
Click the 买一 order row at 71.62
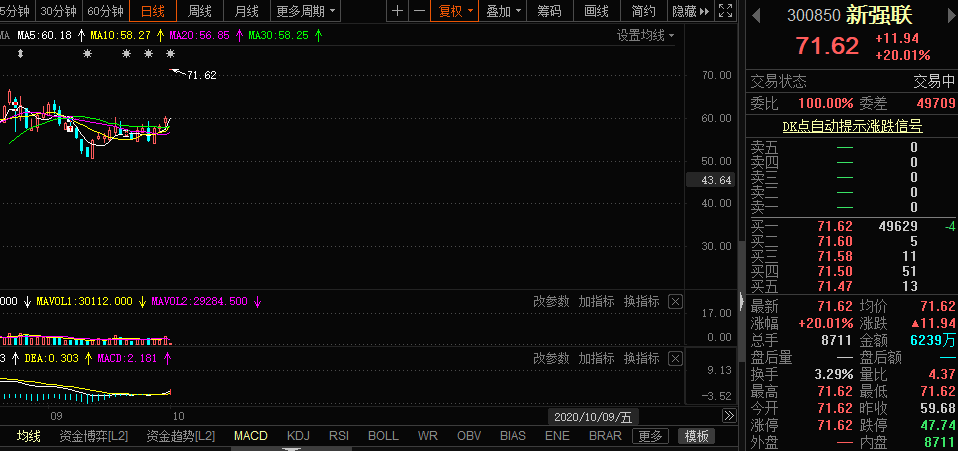(852, 226)
